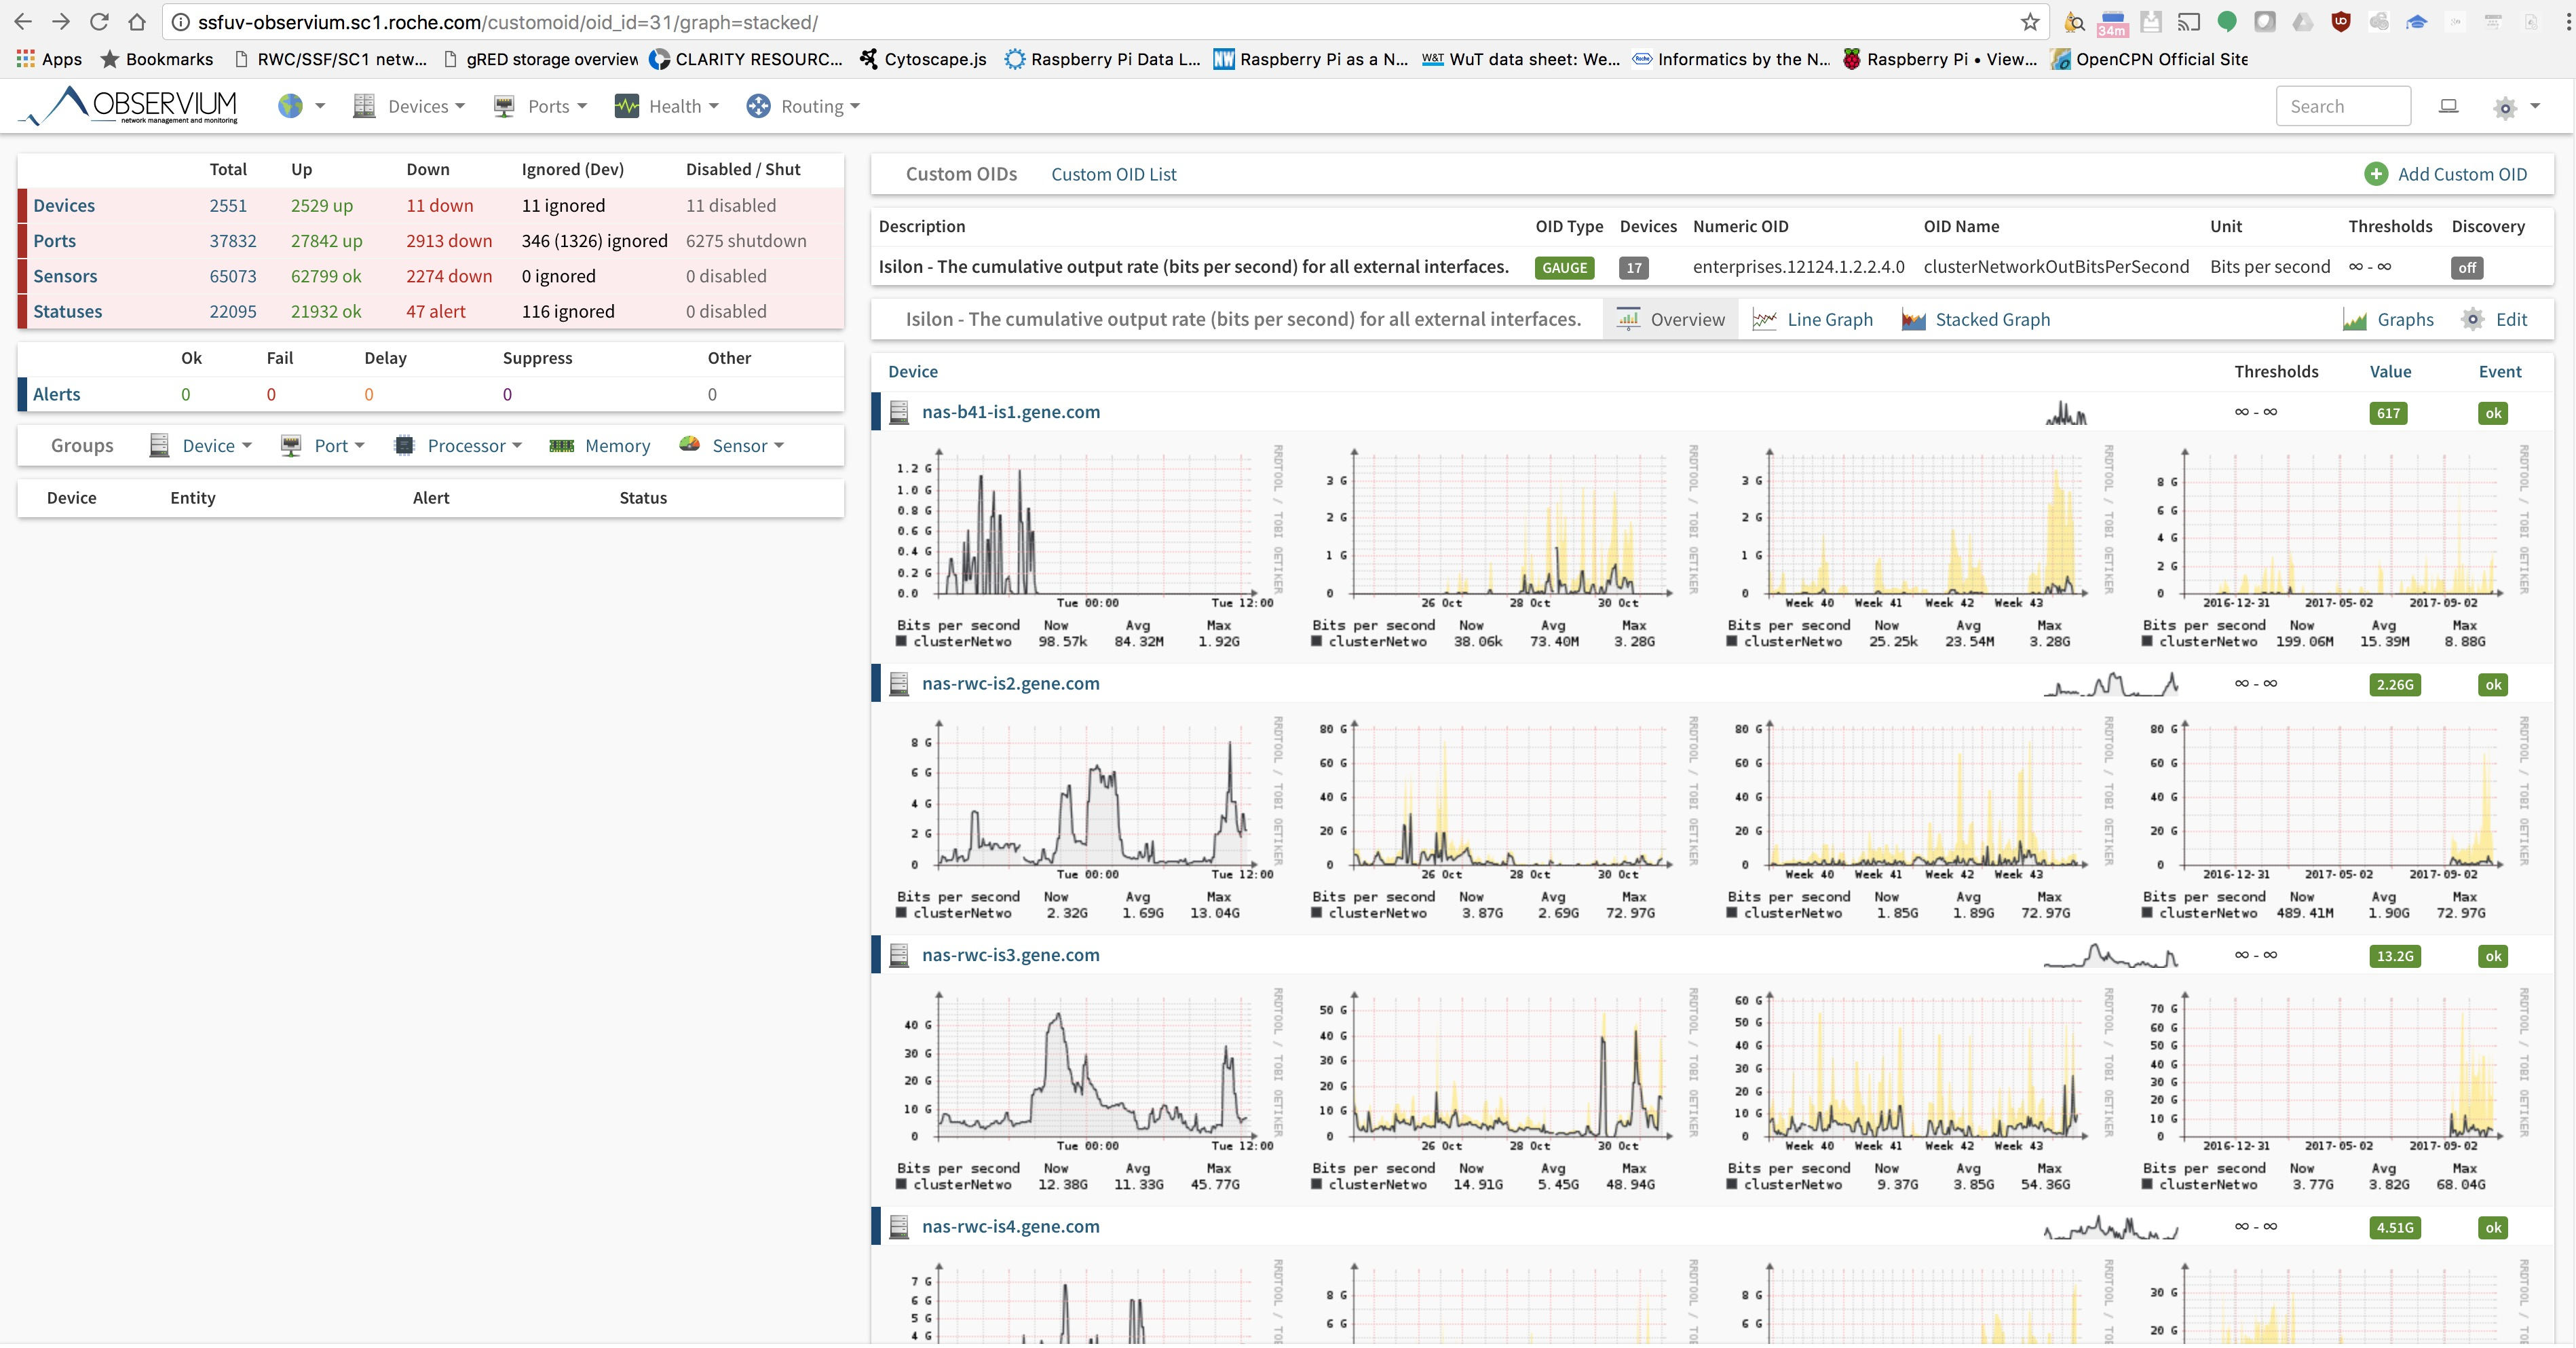Open nas-rwc-is3 monthly graph with Week labels
This screenshot has width=2576, height=1348.
click(x=1918, y=1090)
